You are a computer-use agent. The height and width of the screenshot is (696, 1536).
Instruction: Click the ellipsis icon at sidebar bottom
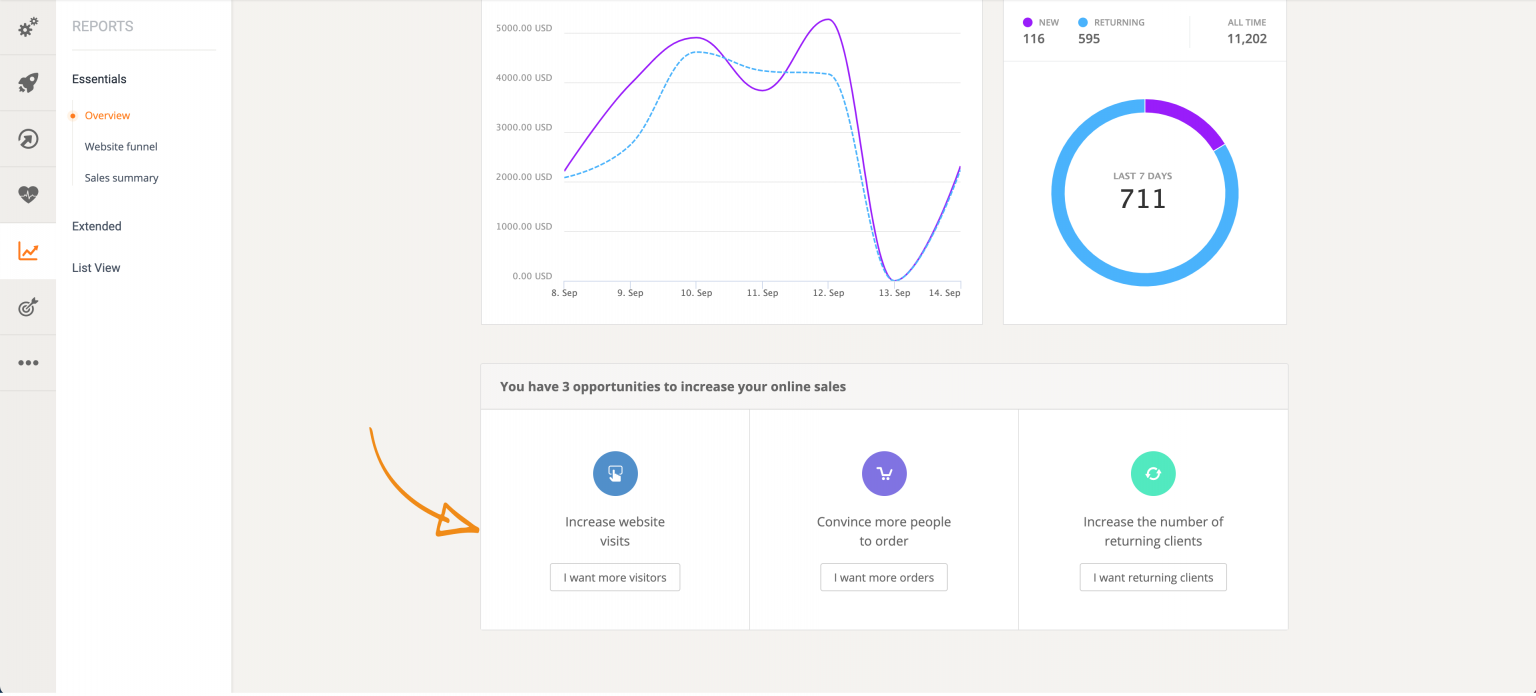coord(27,362)
